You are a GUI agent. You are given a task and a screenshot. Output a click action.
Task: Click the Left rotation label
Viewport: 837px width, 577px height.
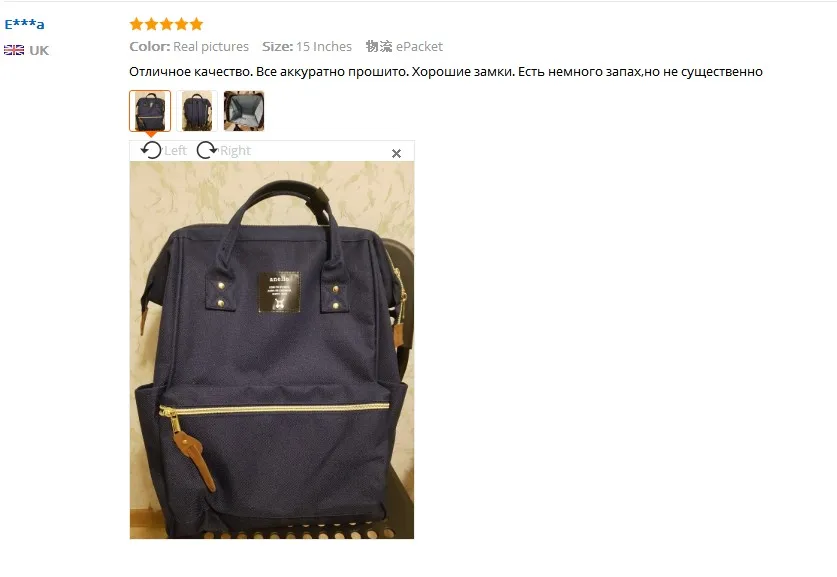(176, 151)
